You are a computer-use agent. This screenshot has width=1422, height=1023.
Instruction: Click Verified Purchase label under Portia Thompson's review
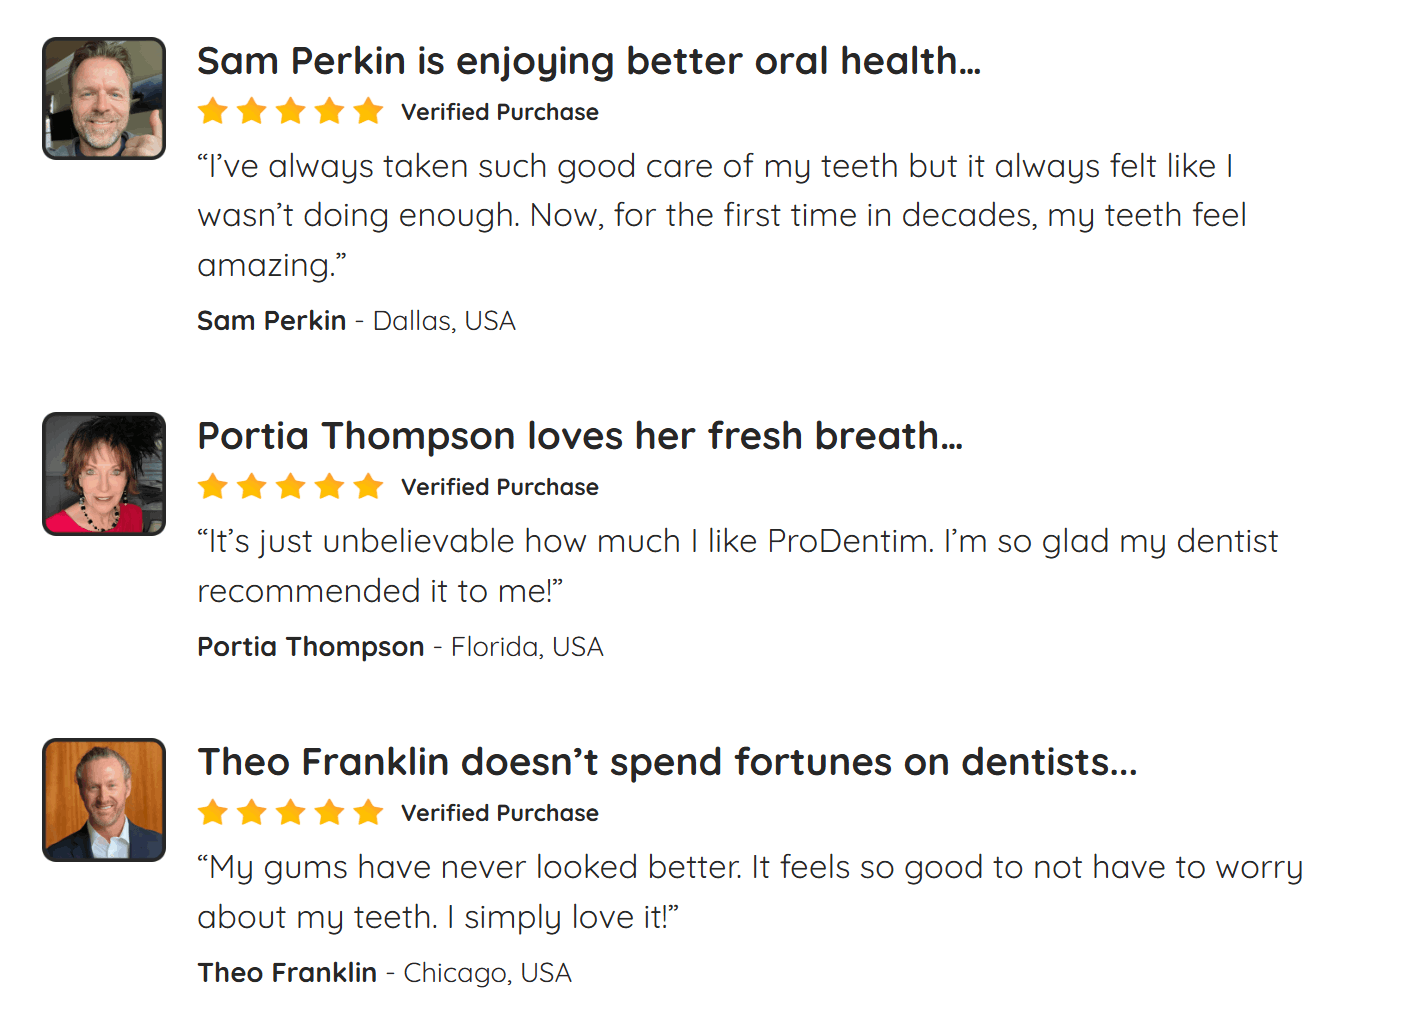500,488
